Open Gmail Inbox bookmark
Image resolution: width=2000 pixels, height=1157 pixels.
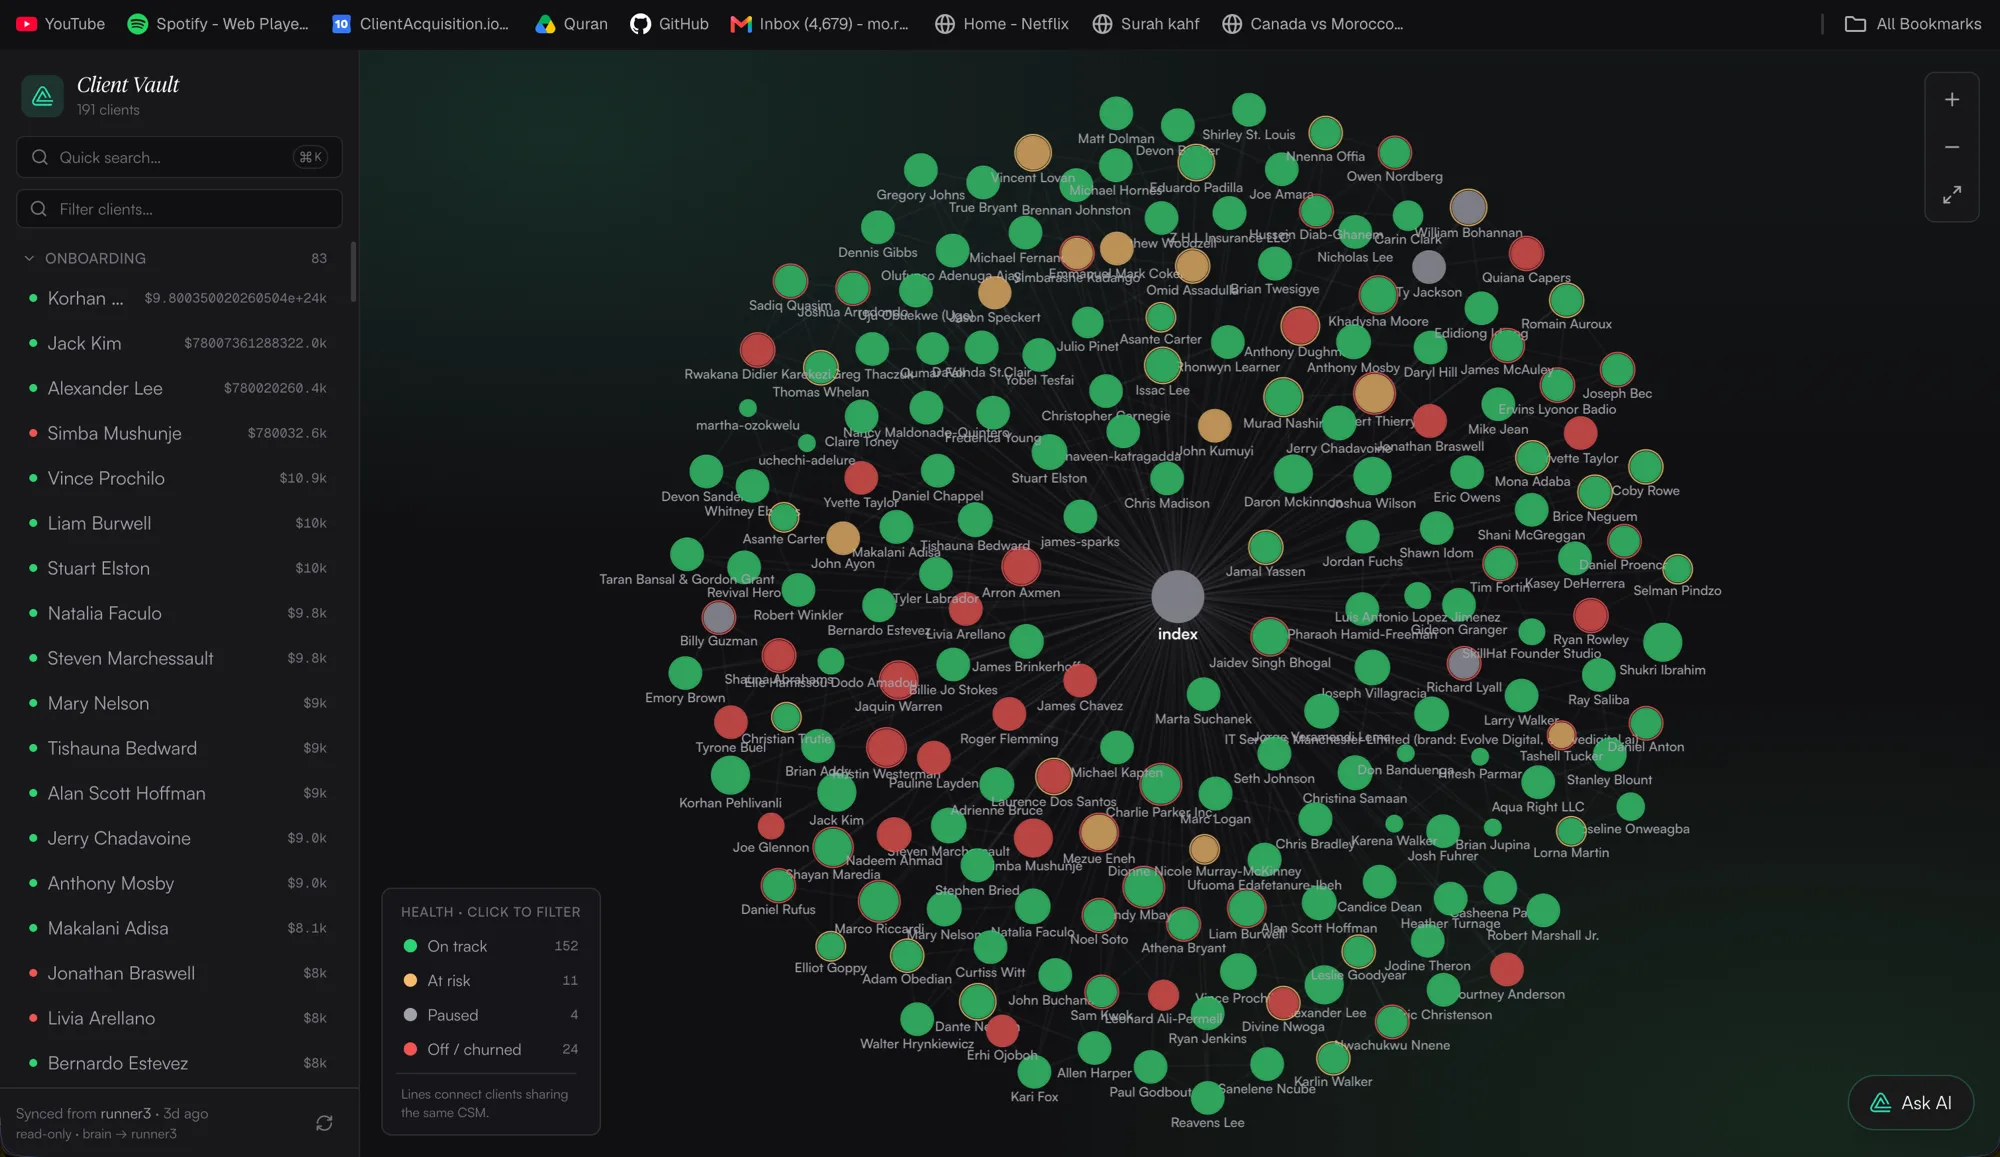pyautogui.click(x=819, y=24)
